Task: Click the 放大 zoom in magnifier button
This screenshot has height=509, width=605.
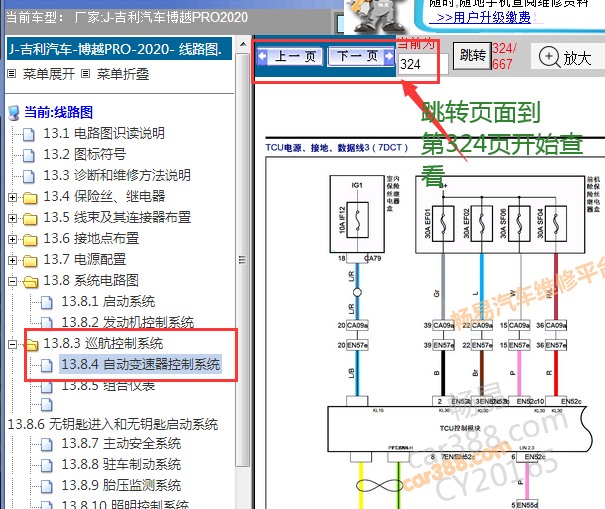Action: [566, 57]
